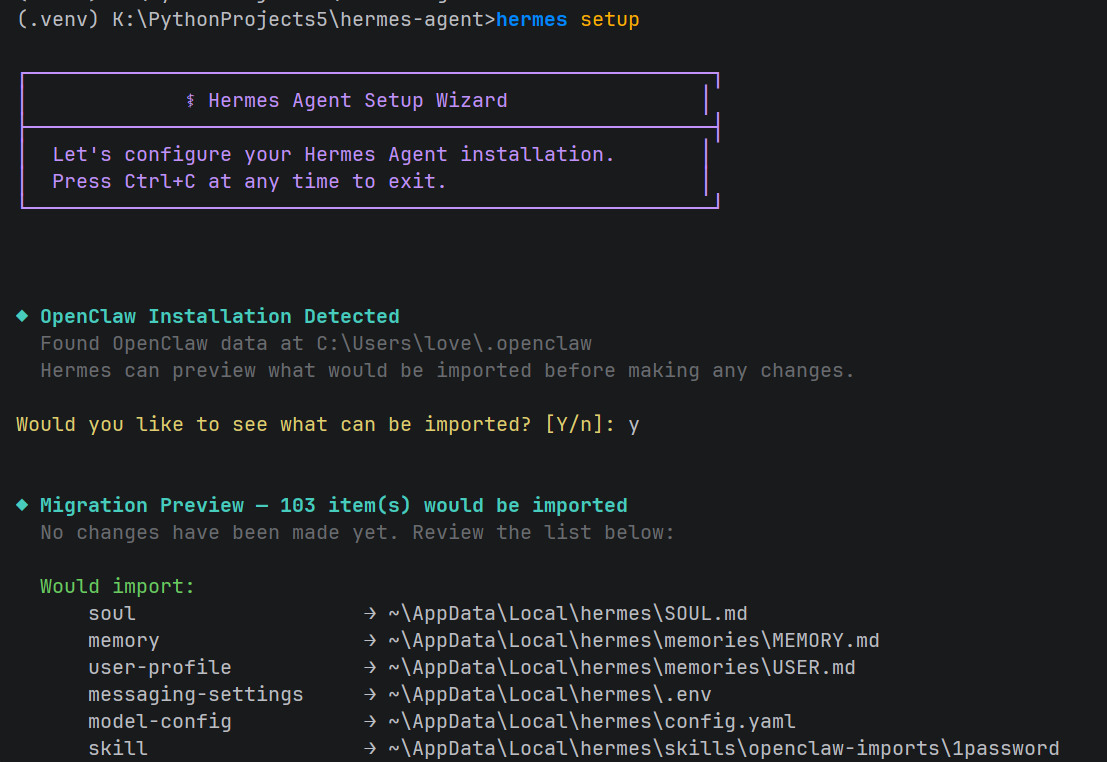
Task: Click the 'messaging-settings' item name
Action: [x=196, y=694]
